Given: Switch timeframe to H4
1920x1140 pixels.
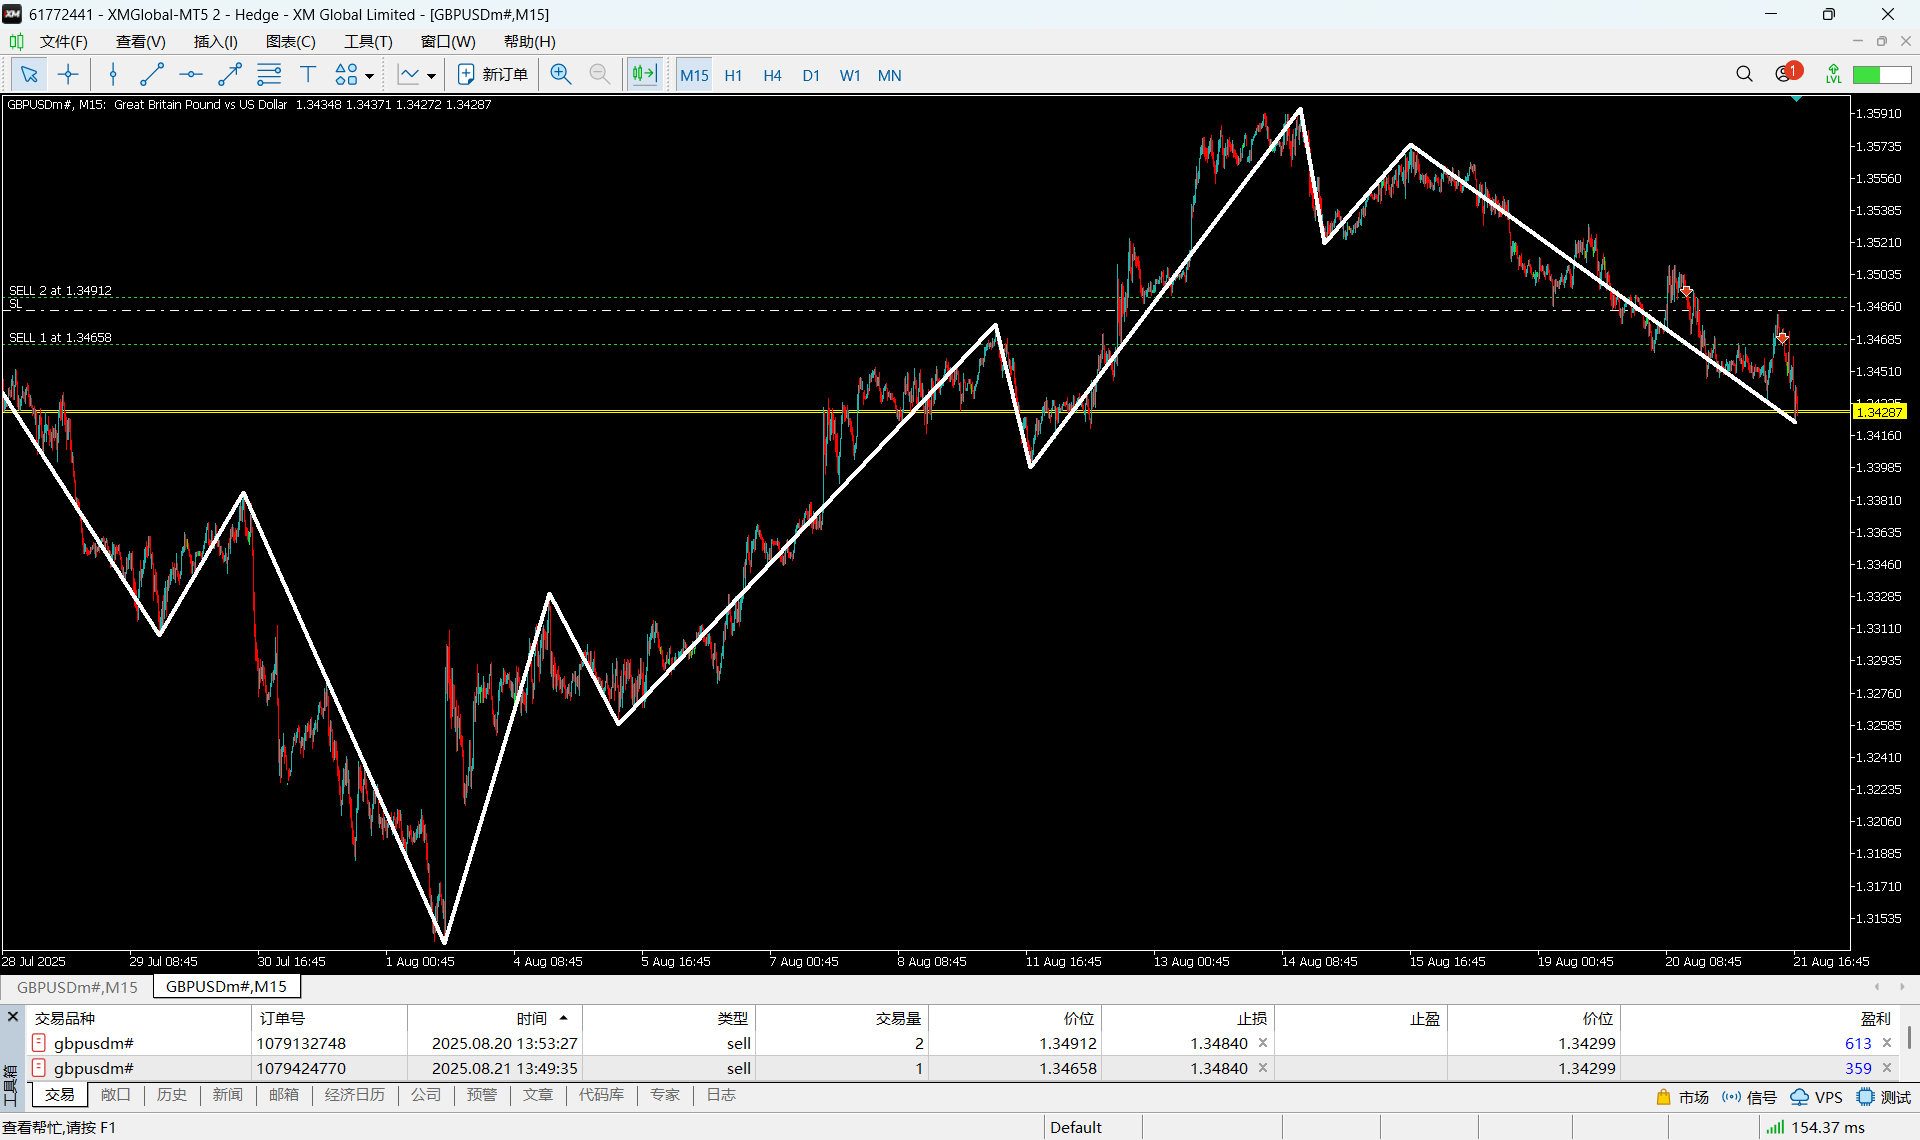Looking at the screenshot, I should tap(772, 76).
